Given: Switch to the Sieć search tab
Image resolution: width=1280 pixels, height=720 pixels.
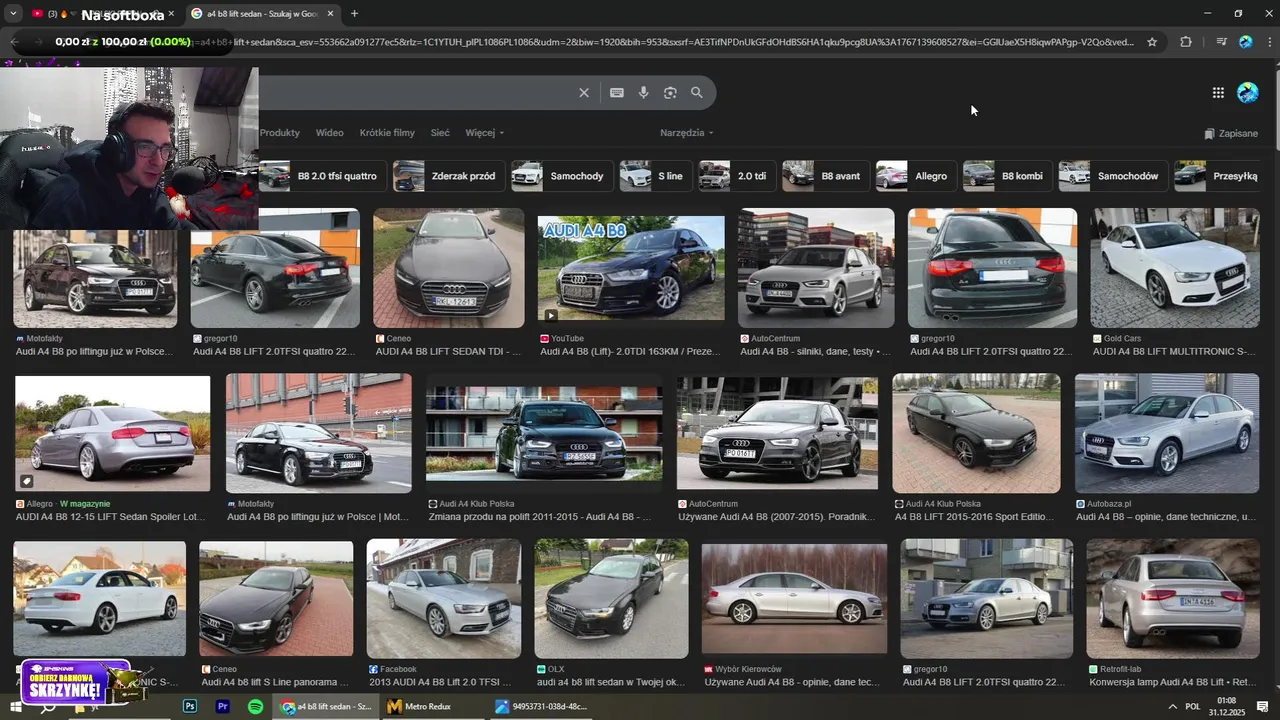Looking at the screenshot, I should [x=440, y=133].
